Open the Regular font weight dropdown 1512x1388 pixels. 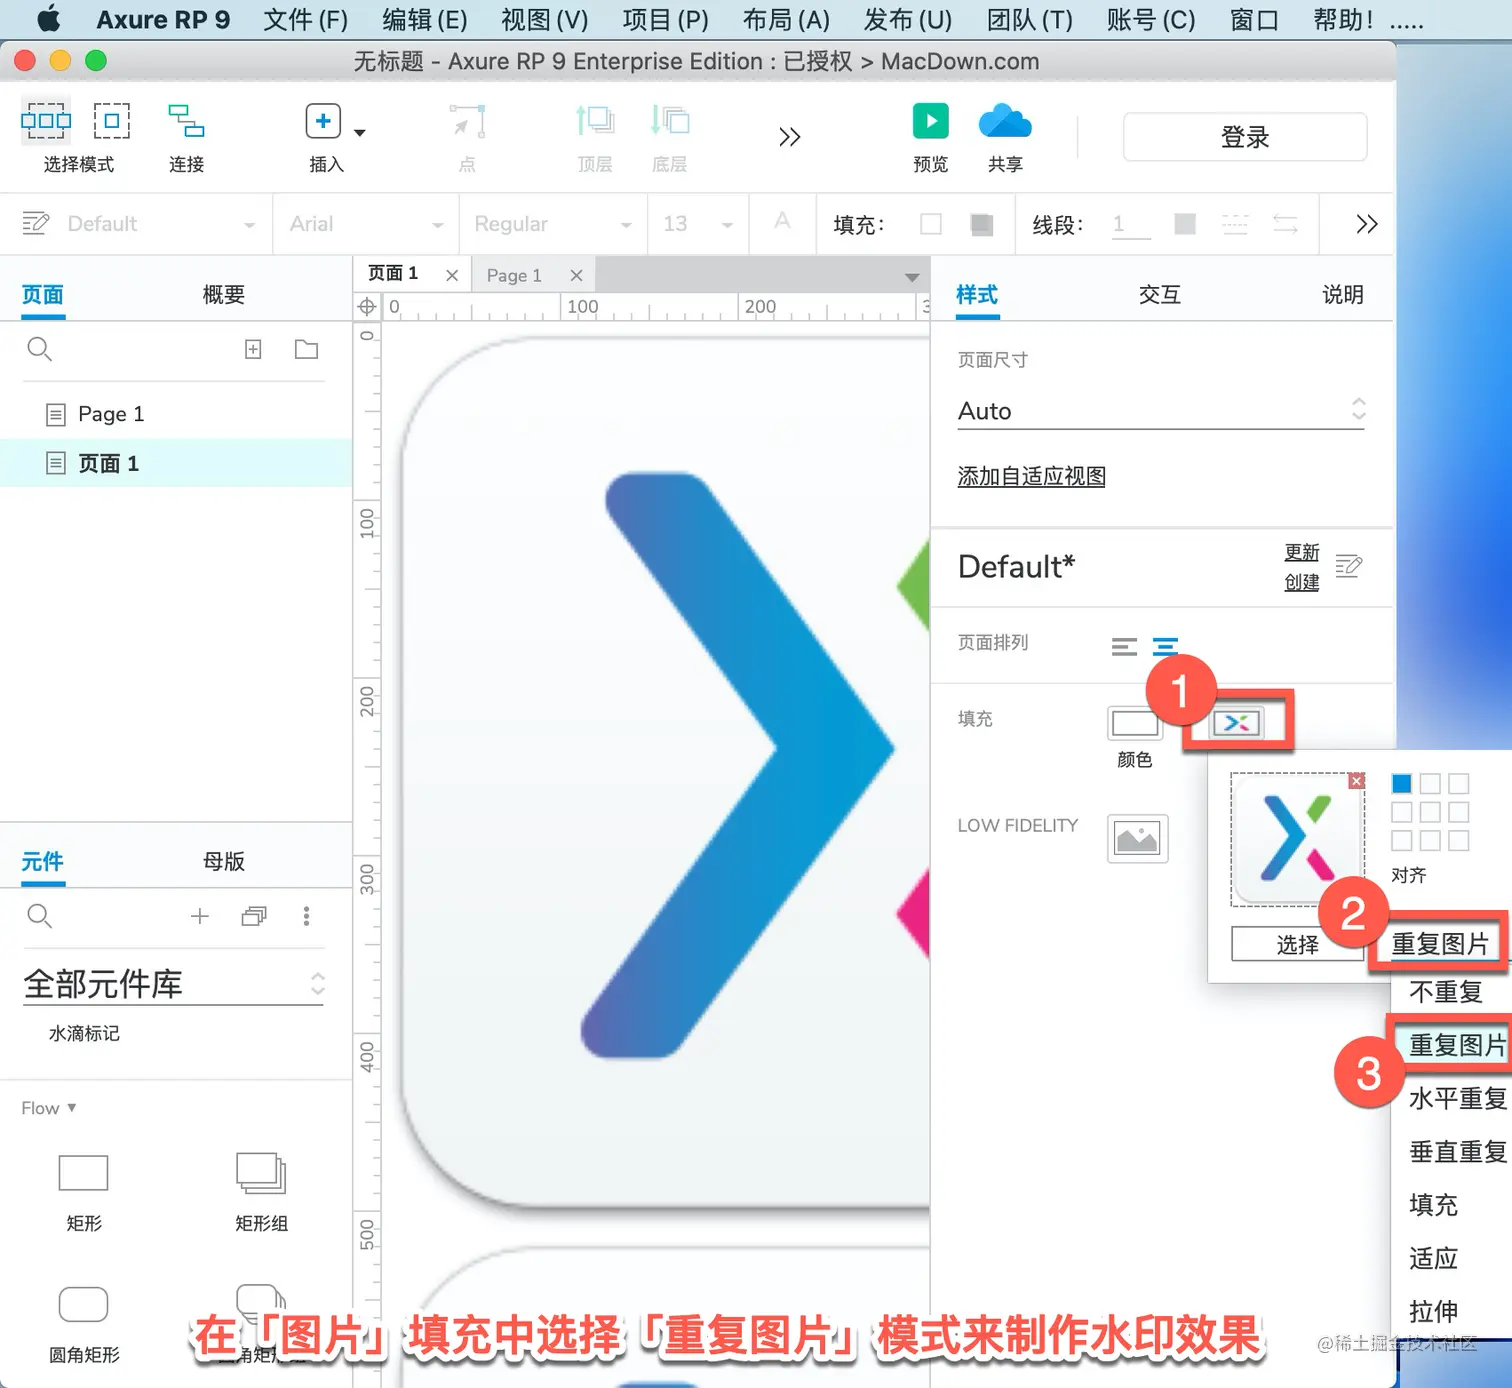pyautogui.click(x=552, y=224)
